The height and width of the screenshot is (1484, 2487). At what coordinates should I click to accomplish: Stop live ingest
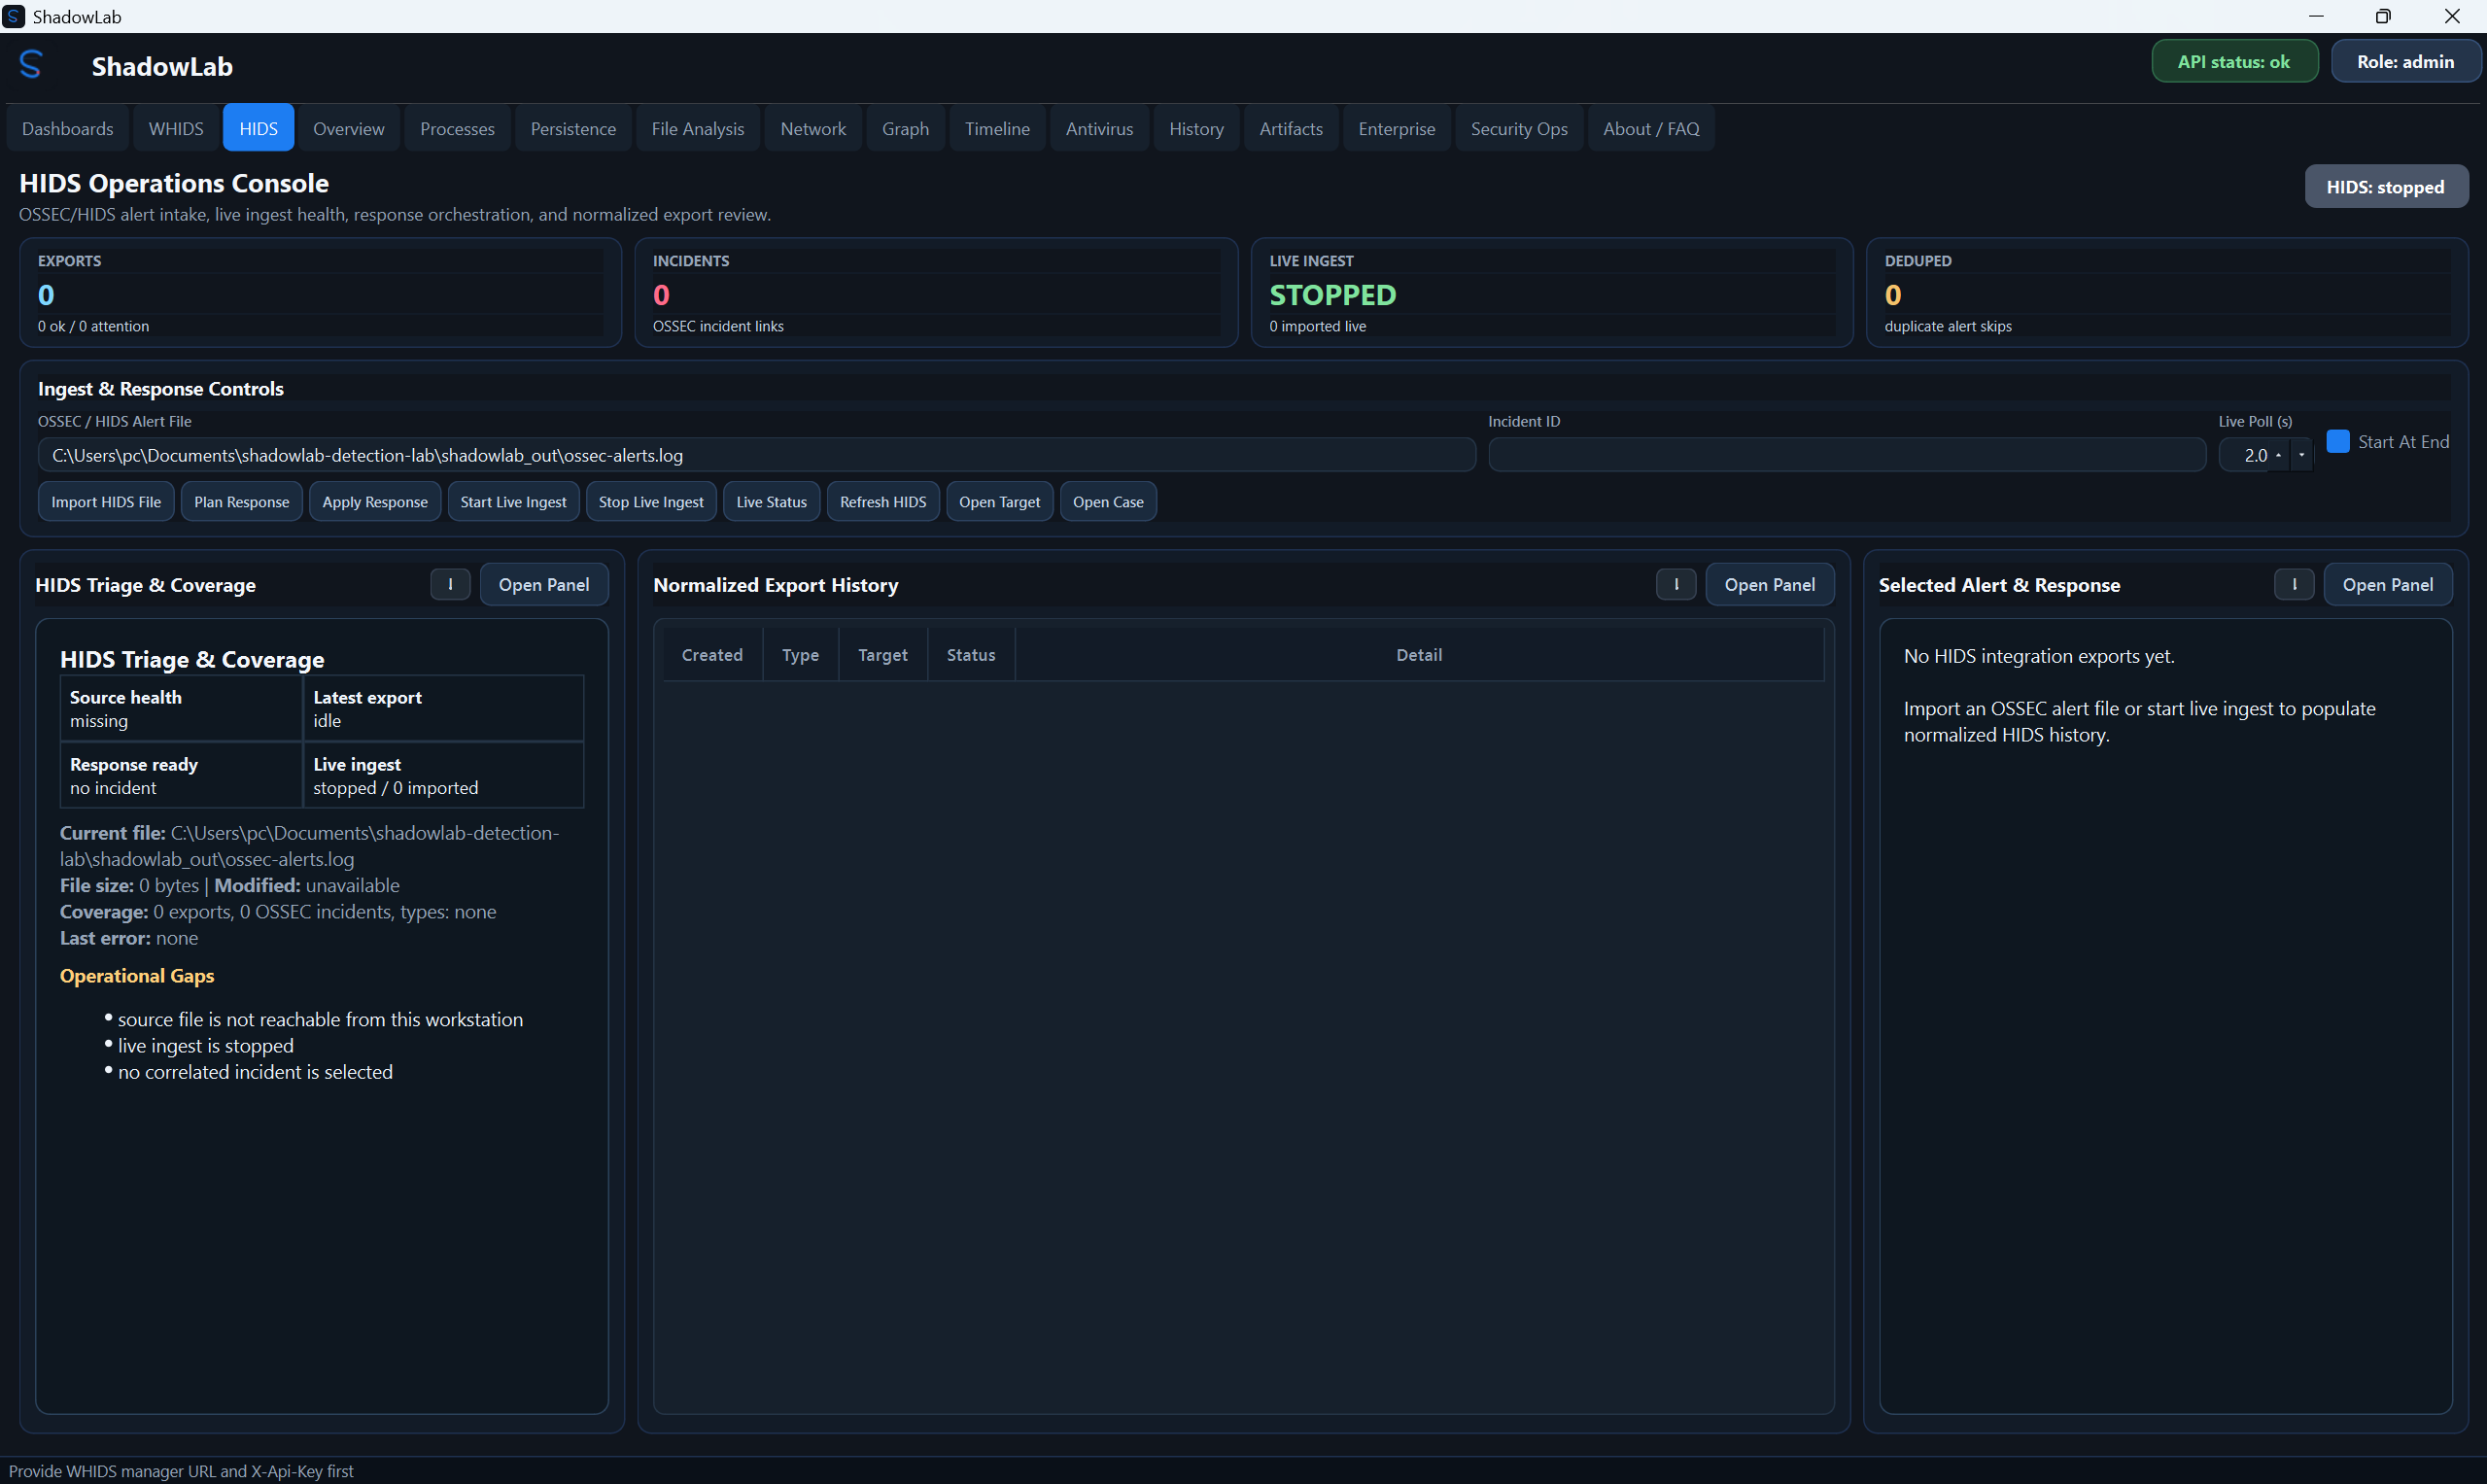pos(651,502)
